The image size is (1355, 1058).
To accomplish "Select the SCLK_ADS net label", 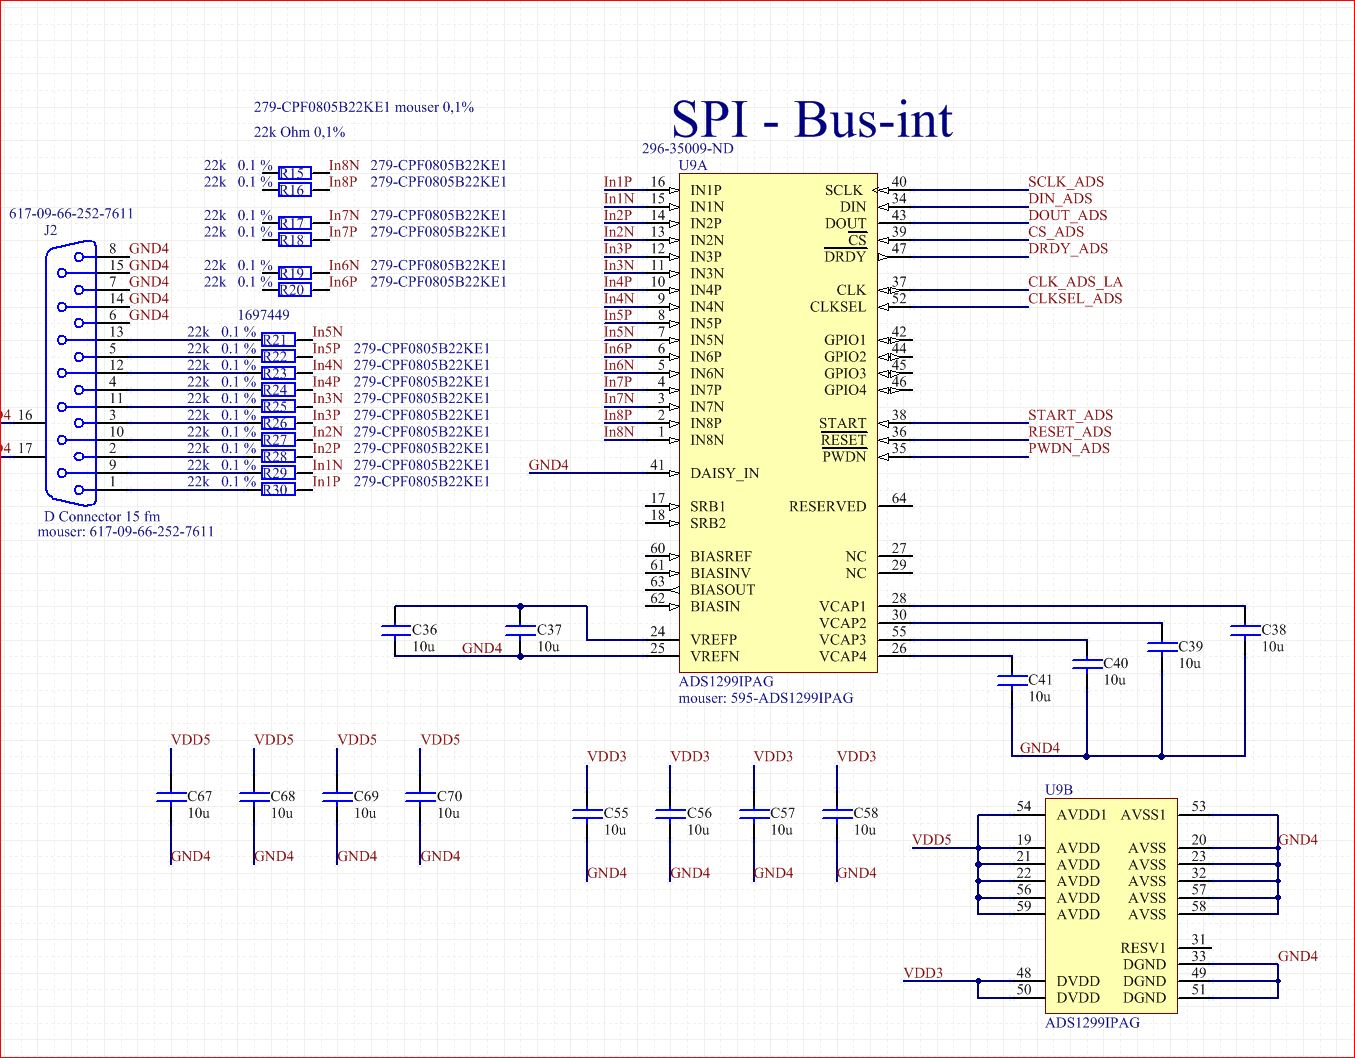I will (x=1066, y=182).
